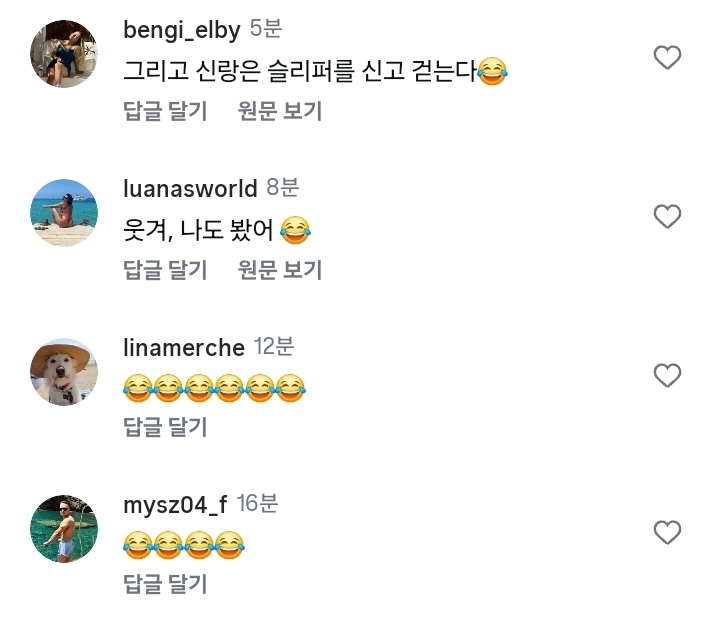Image resolution: width=720 pixels, height=630 pixels.
Task: Click 답글 달기 under bengi_elby's comment
Action: coord(165,111)
